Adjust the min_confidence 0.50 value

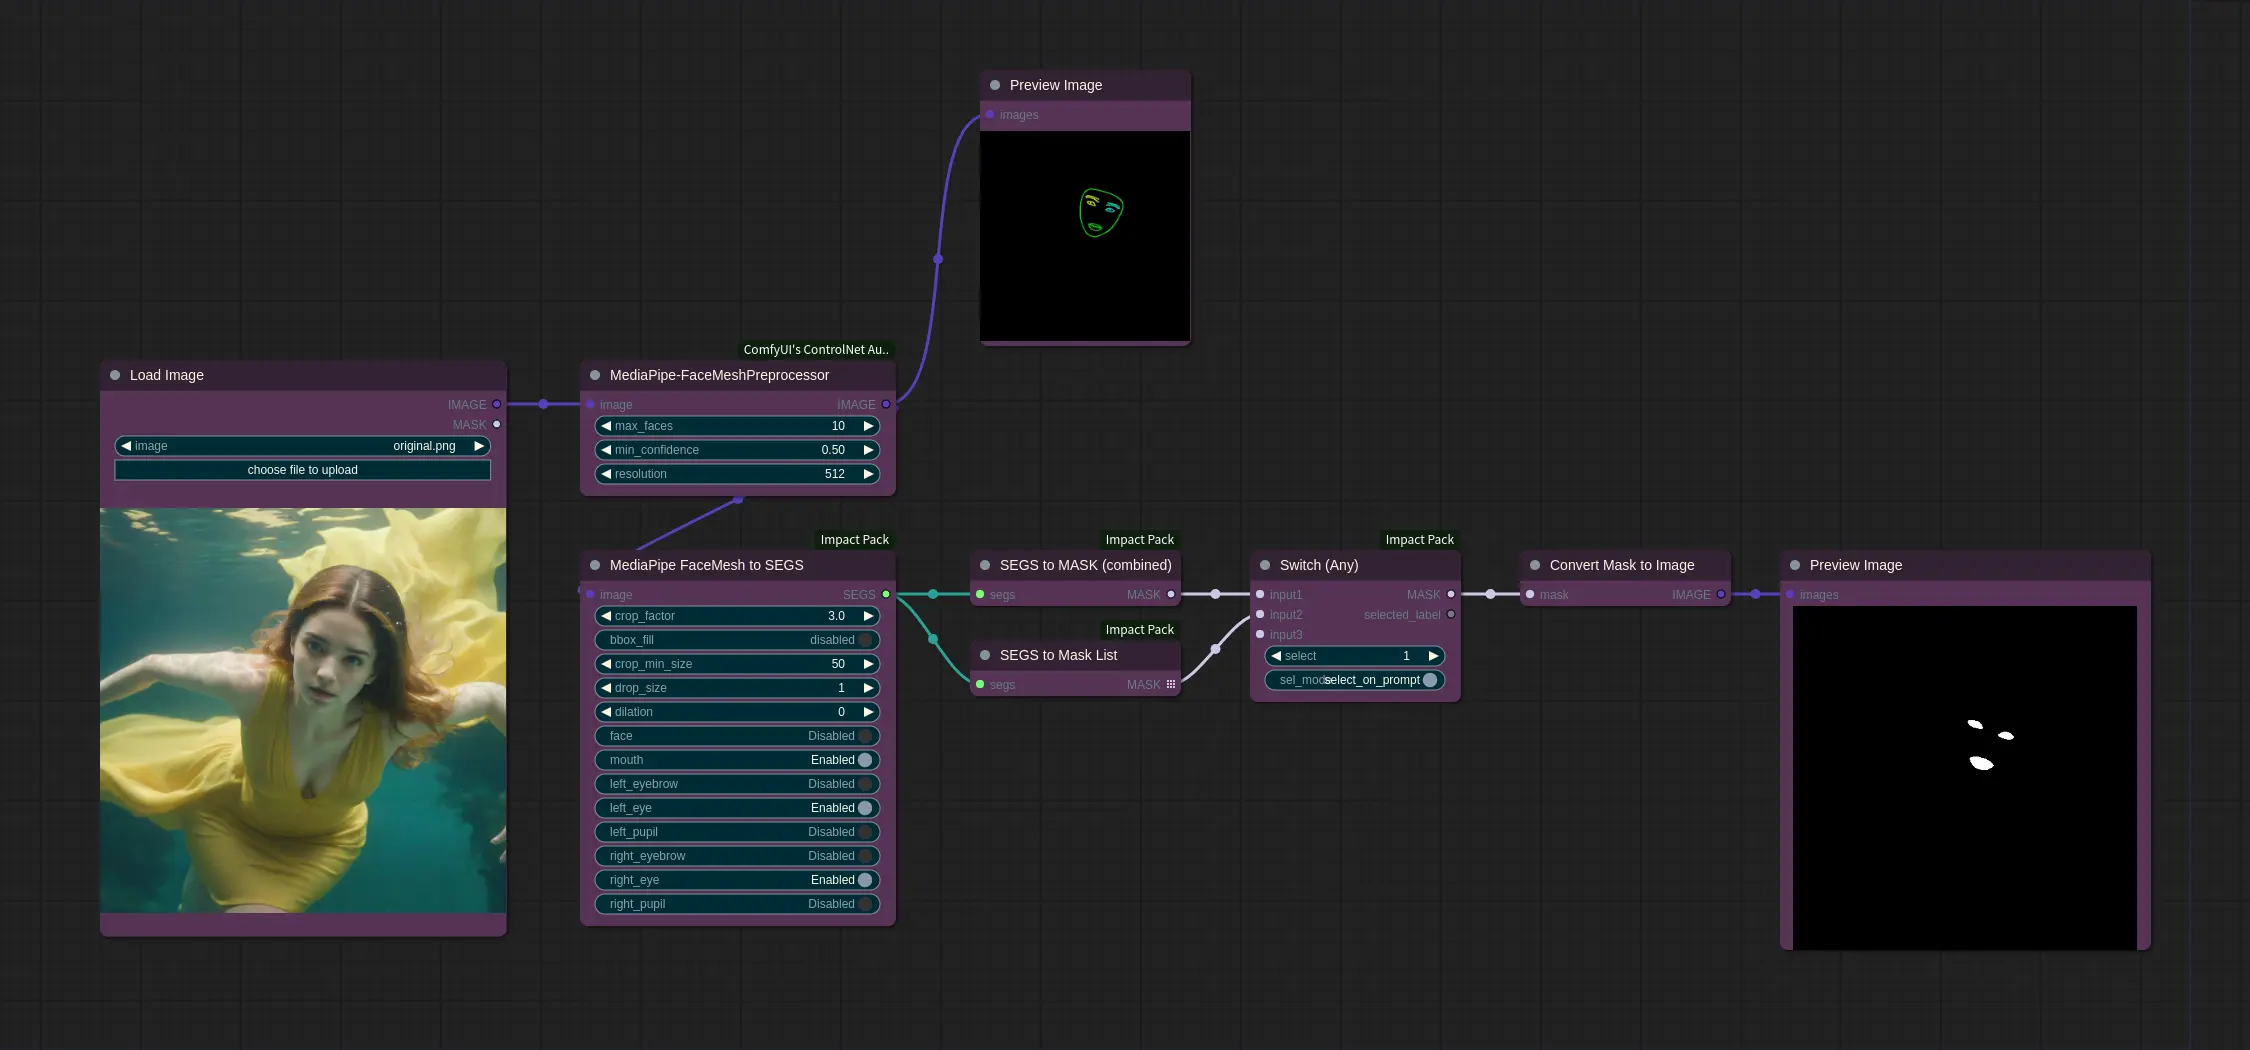tap(833, 450)
